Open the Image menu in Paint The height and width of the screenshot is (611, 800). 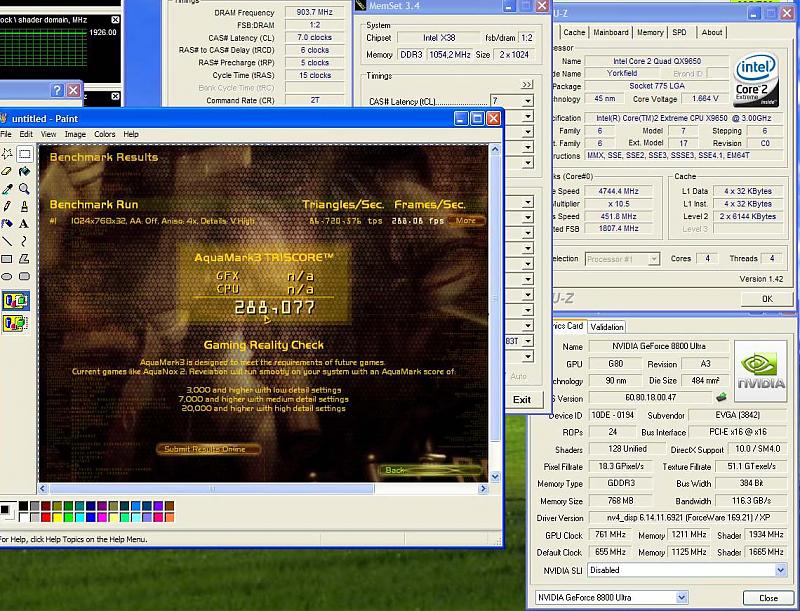point(75,134)
